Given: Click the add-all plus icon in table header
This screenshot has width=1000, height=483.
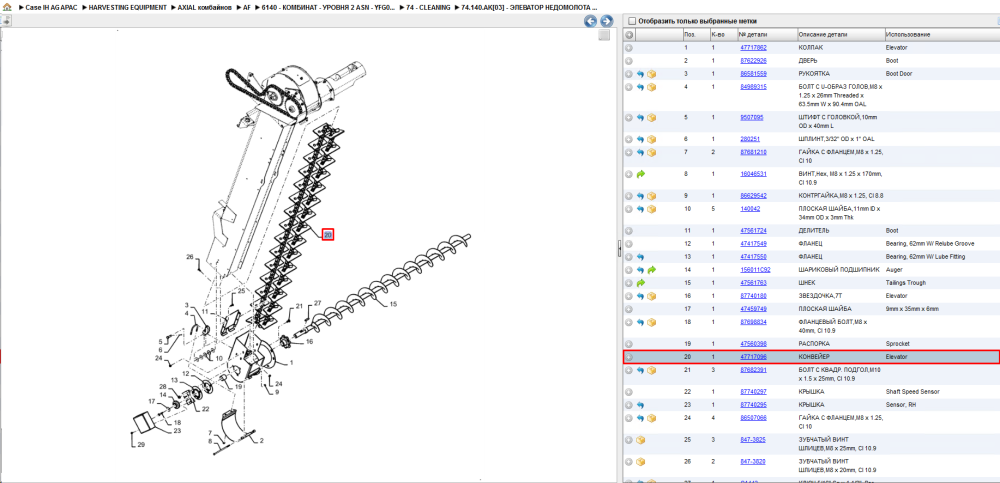Looking at the screenshot, I should [629, 34].
